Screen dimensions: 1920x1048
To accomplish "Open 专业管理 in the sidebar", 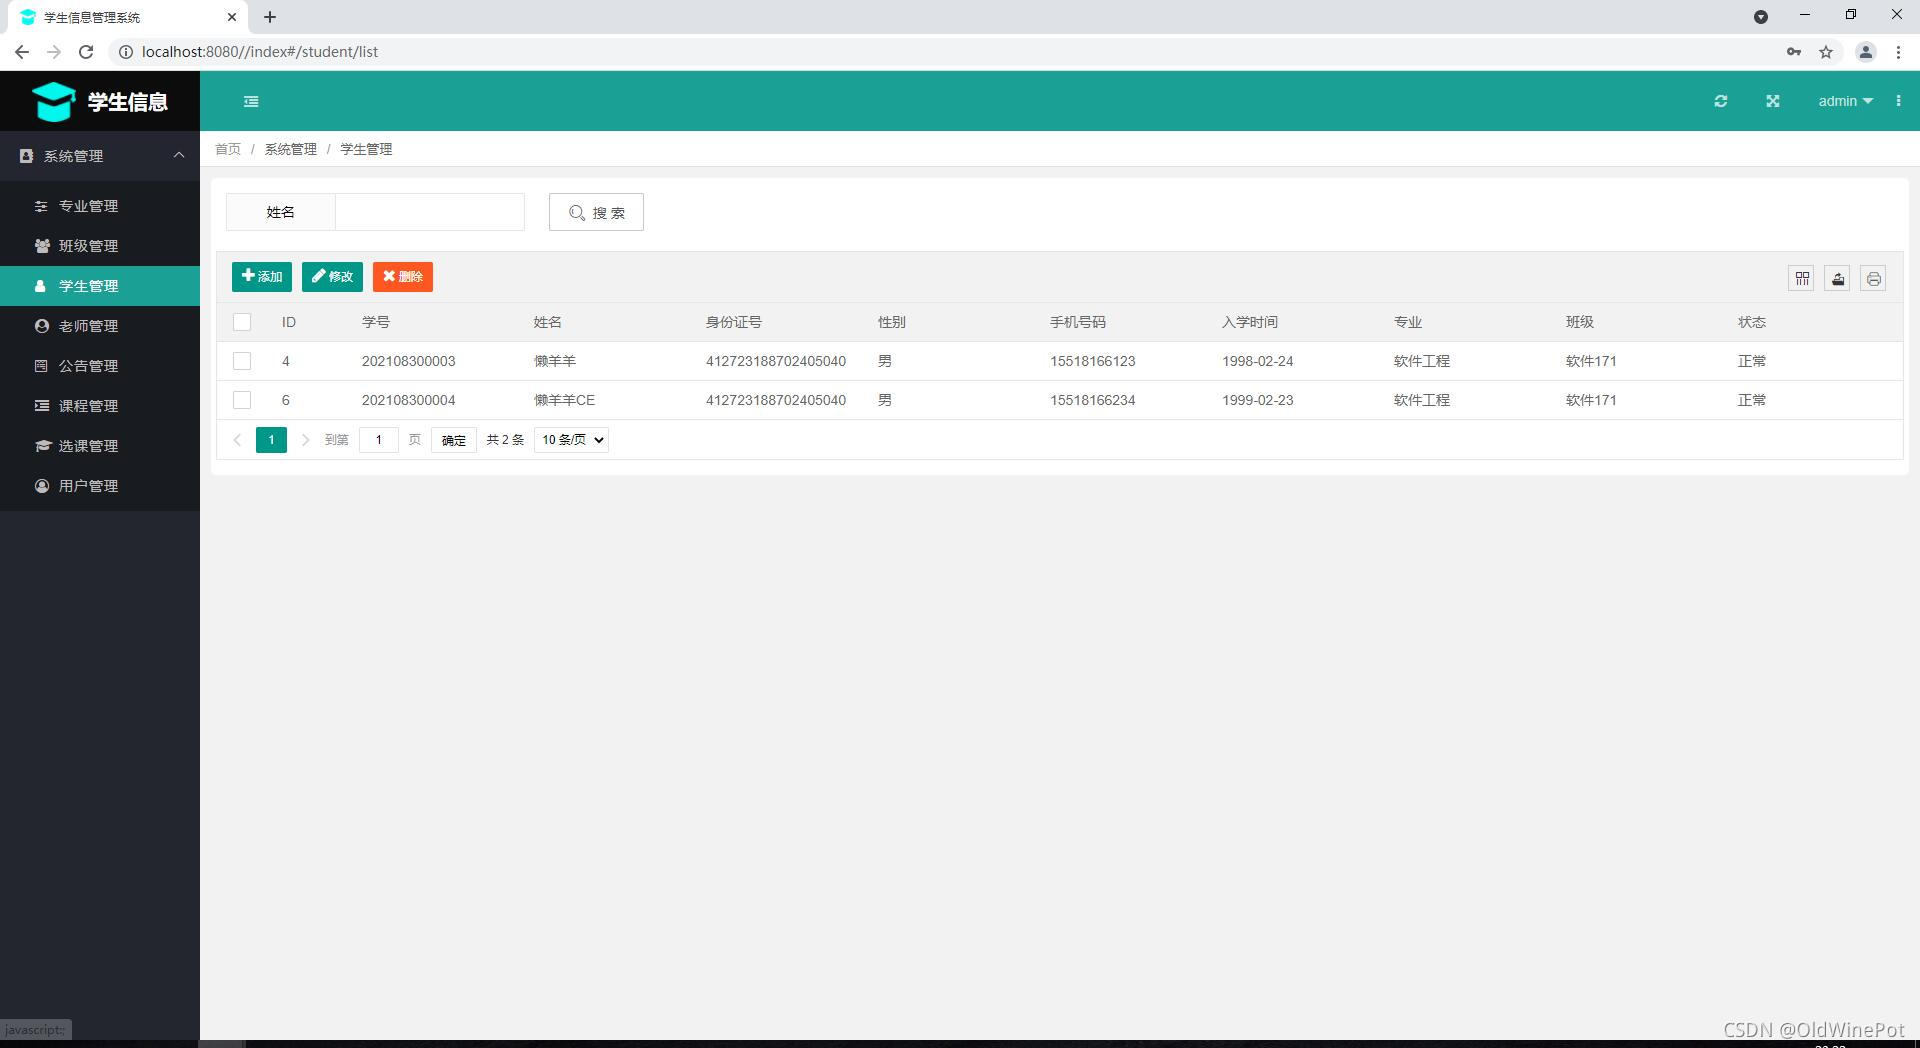I will [100, 206].
